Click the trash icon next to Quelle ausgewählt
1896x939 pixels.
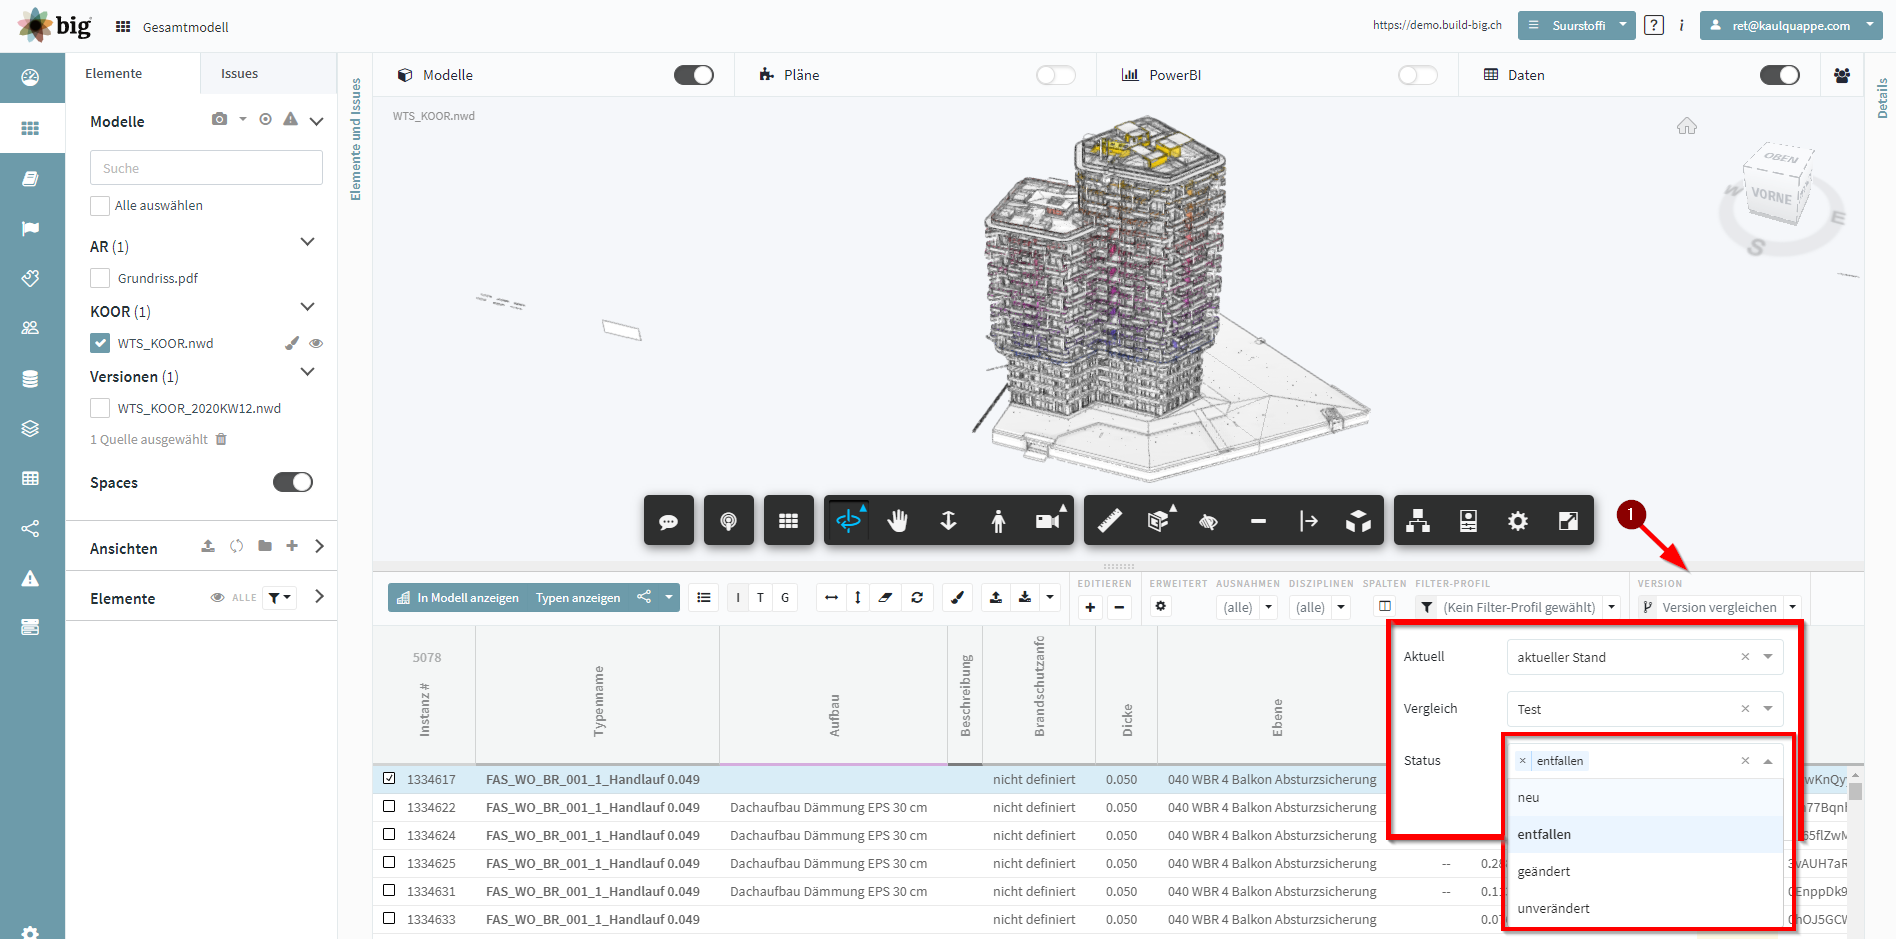pos(221,439)
